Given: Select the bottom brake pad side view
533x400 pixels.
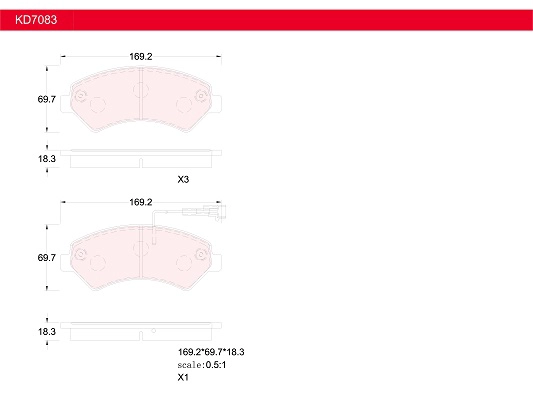Looking at the screenshot, I should click(x=141, y=331).
